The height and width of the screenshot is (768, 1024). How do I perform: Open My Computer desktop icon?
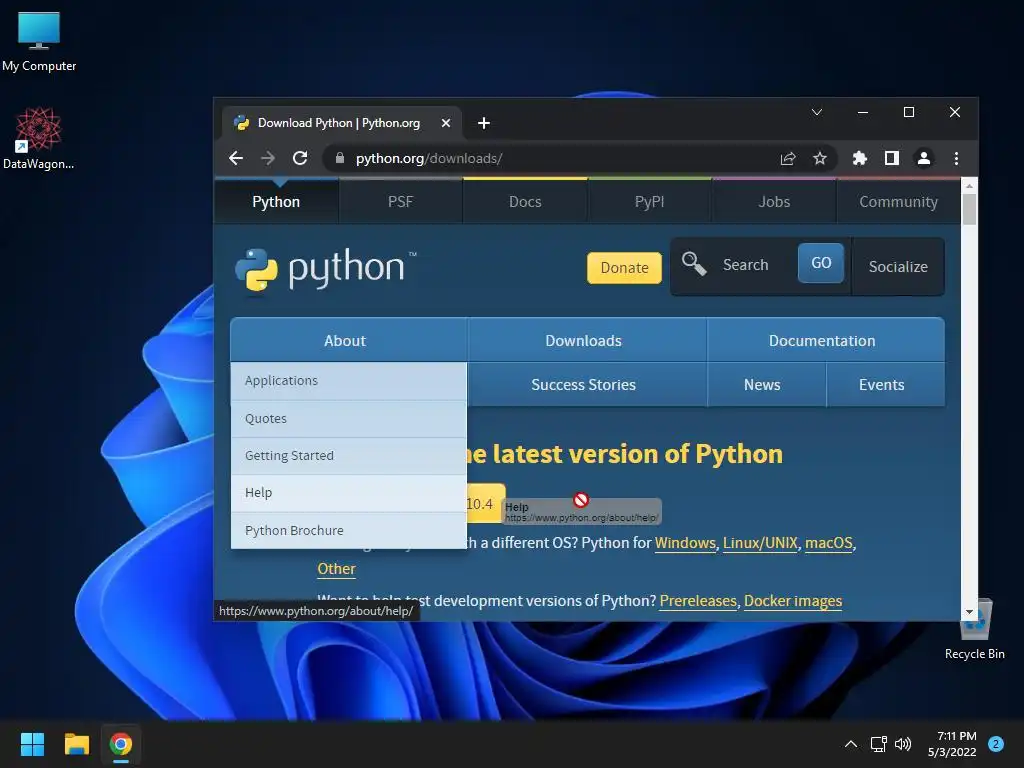coord(39,41)
